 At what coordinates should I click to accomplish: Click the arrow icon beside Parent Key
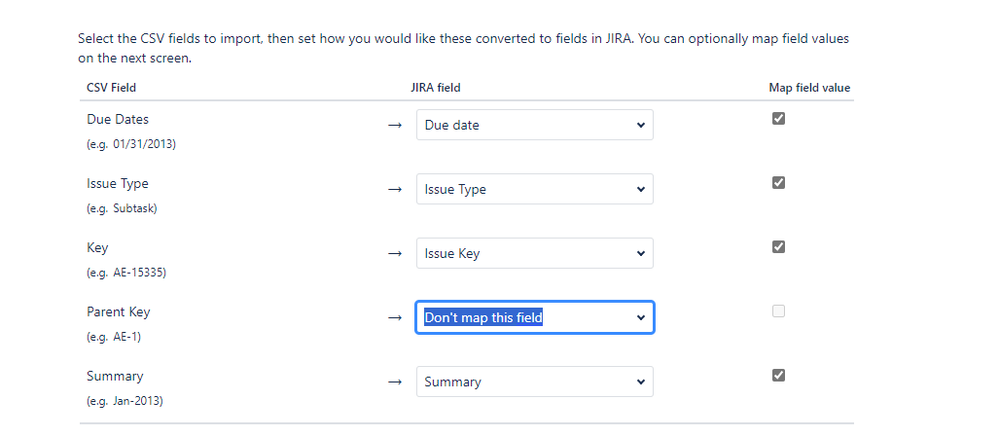click(x=395, y=318)
